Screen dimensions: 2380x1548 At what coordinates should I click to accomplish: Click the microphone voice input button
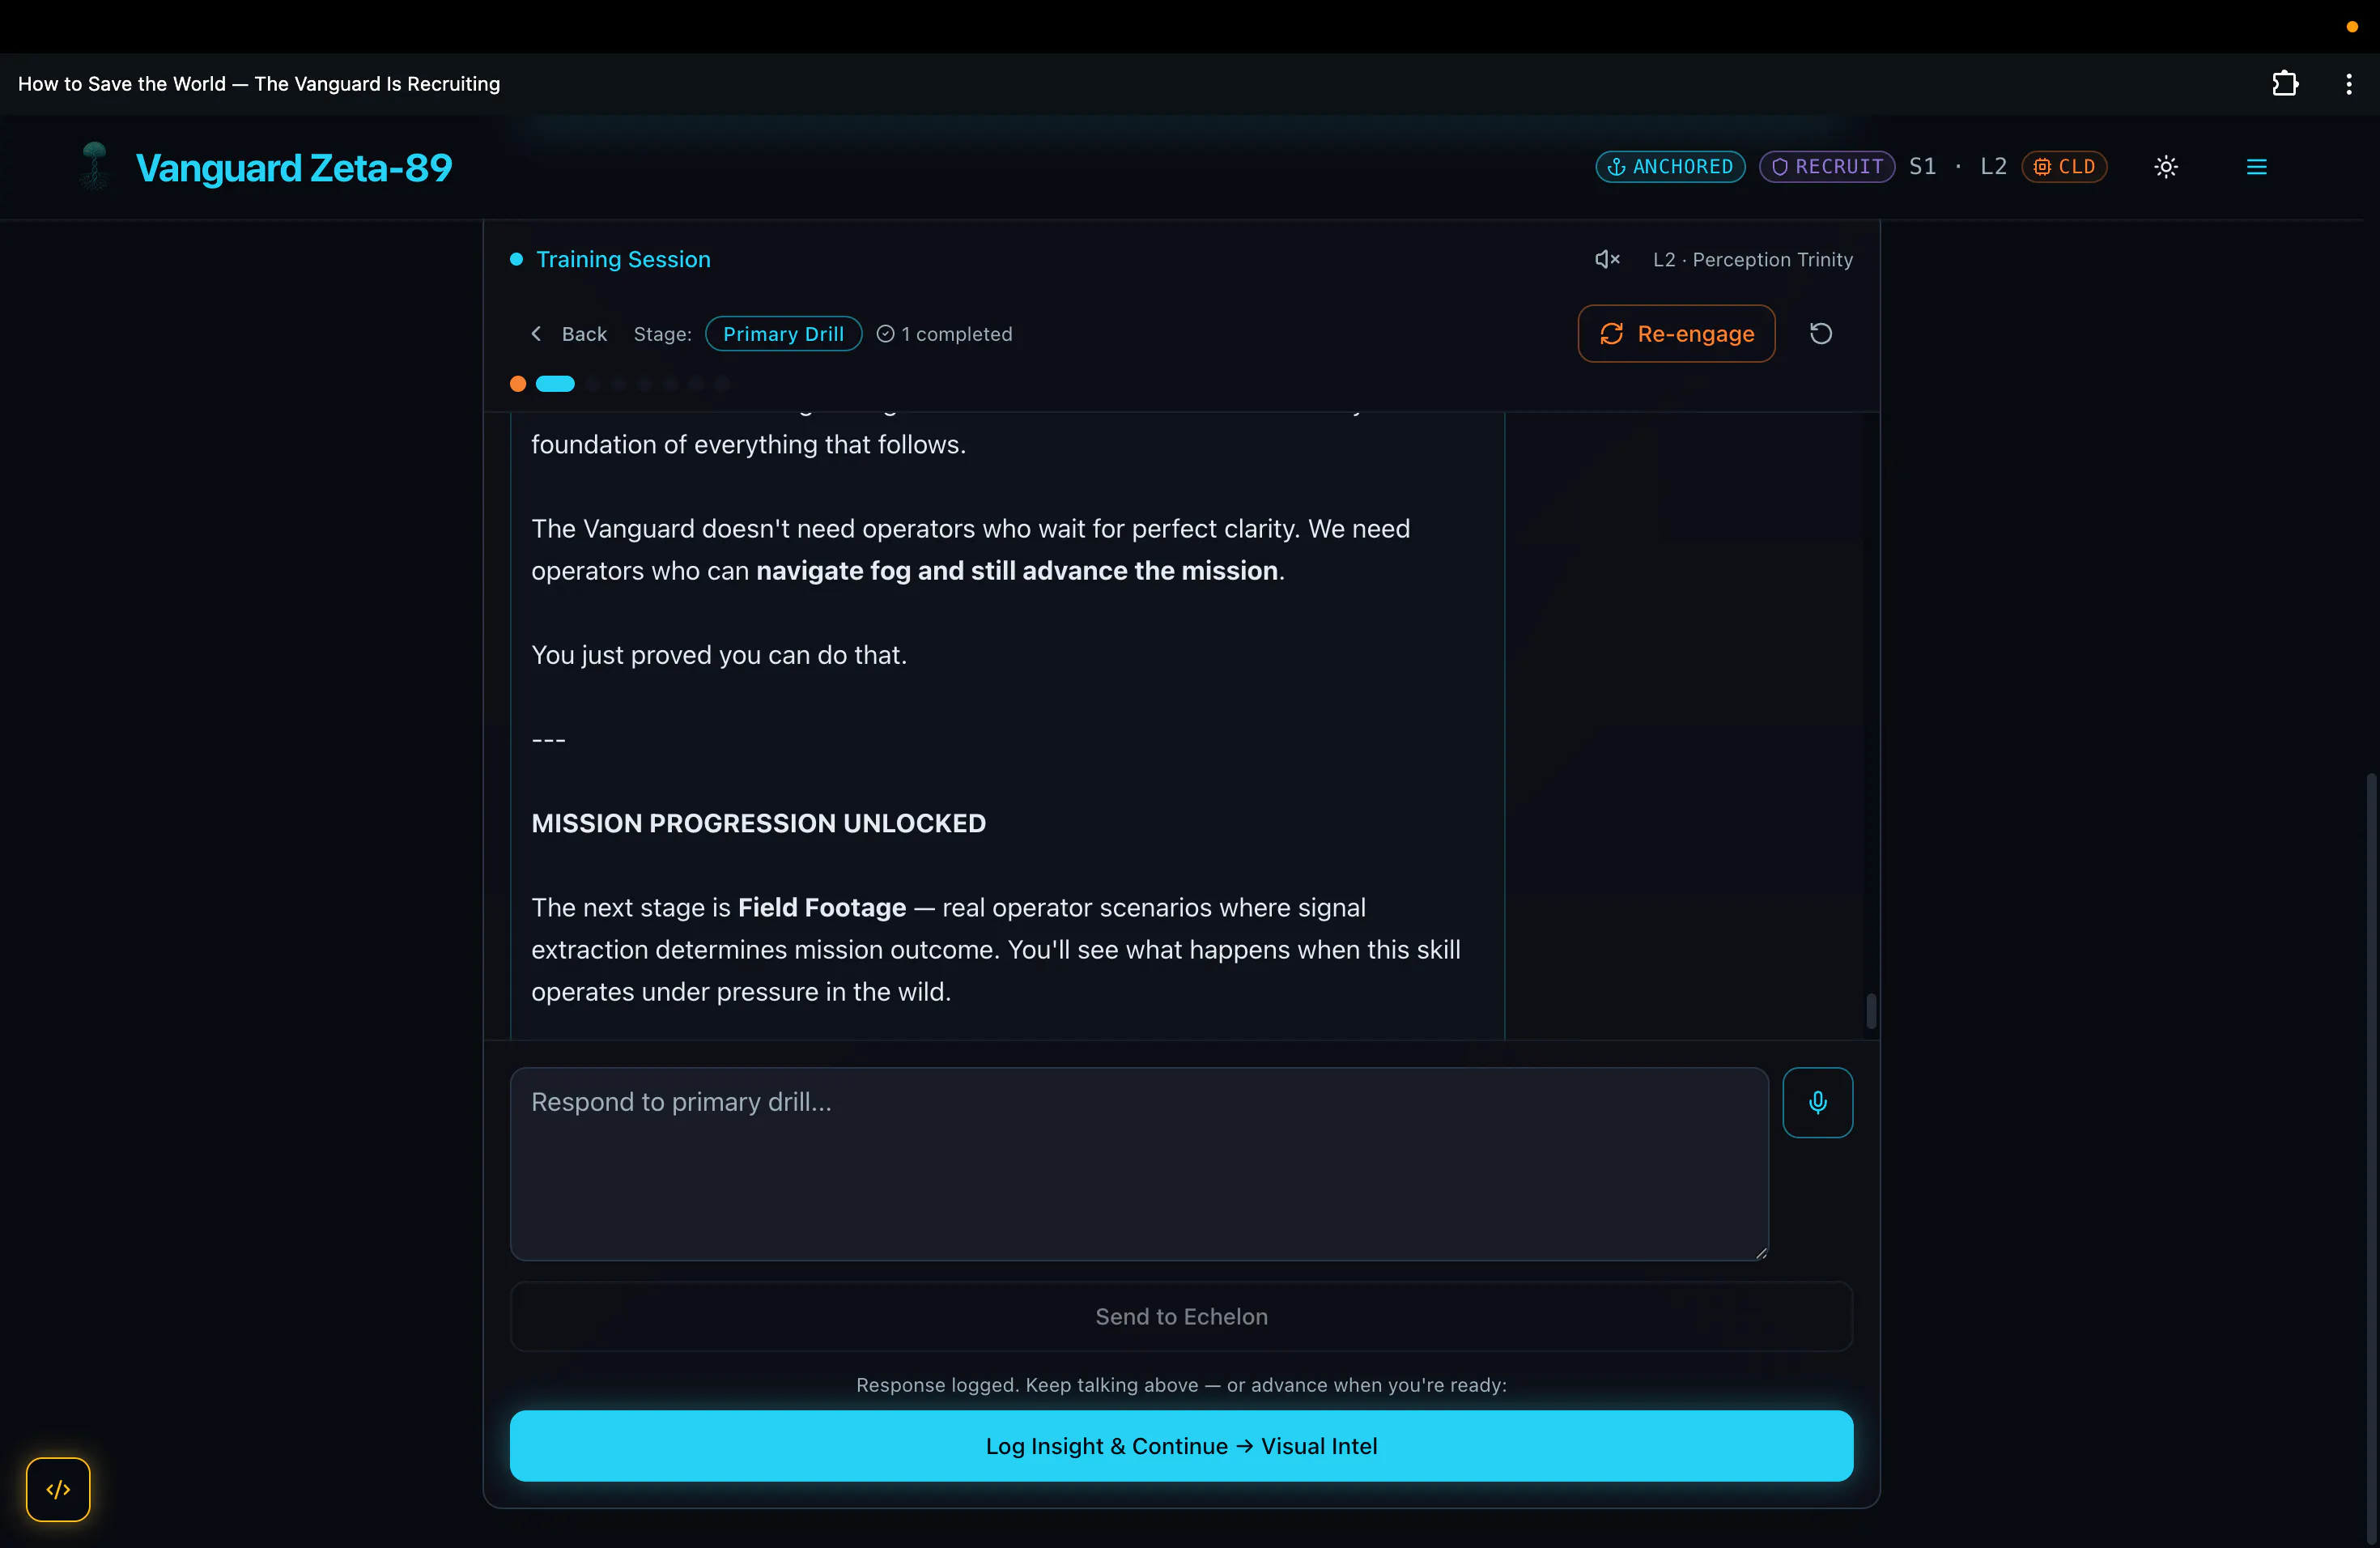1817,1102
